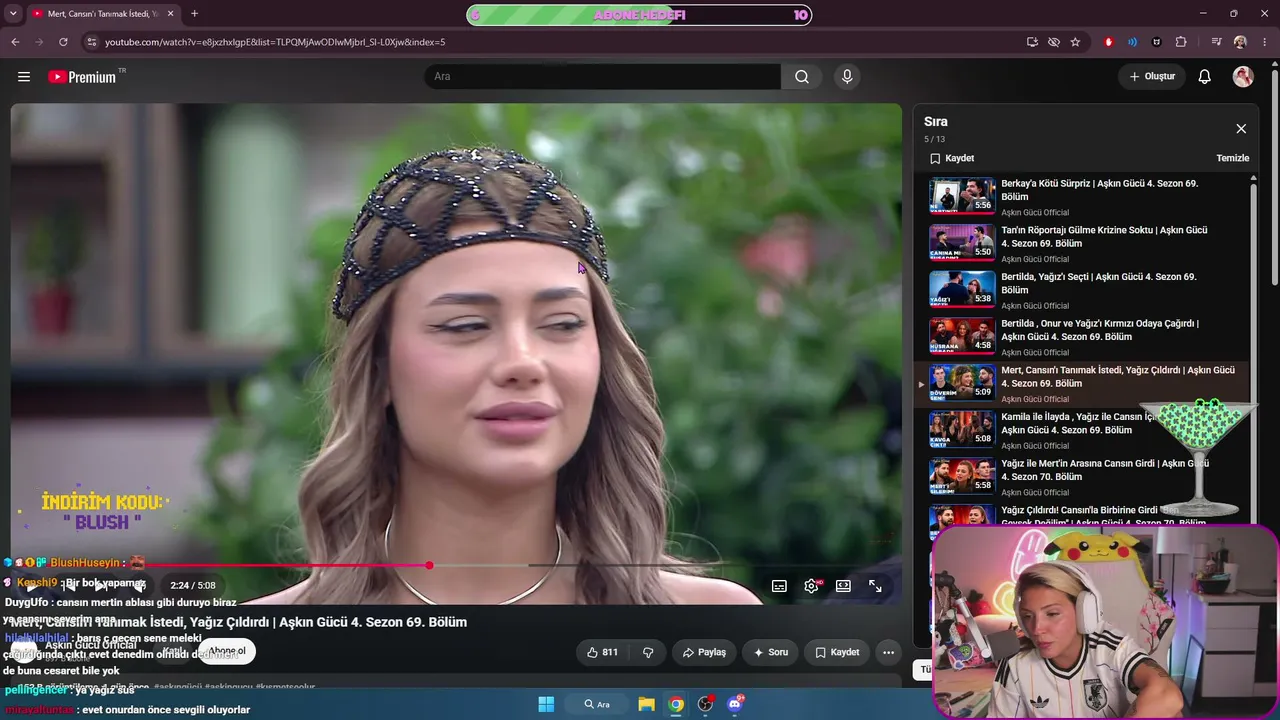The width and height of the screenshot is (1280, 720).
Task: Click the 2:24 / 5:08 time display
Action: click(x=193, y=586)
